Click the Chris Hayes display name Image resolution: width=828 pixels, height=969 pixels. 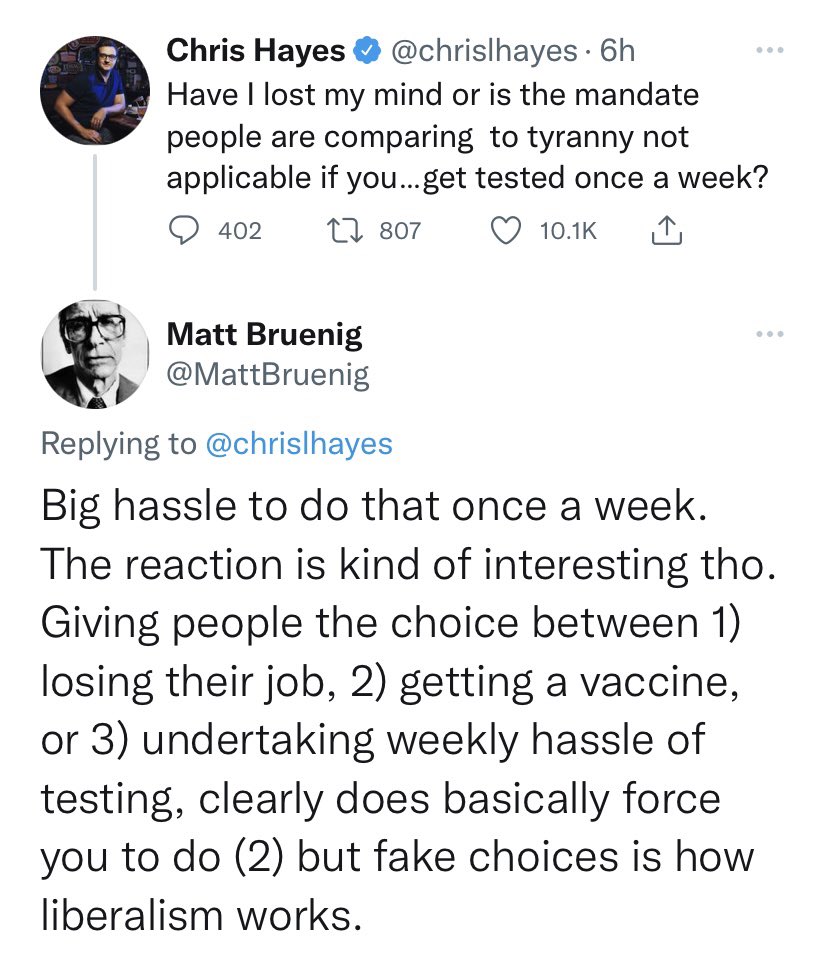tap(256, 50)
